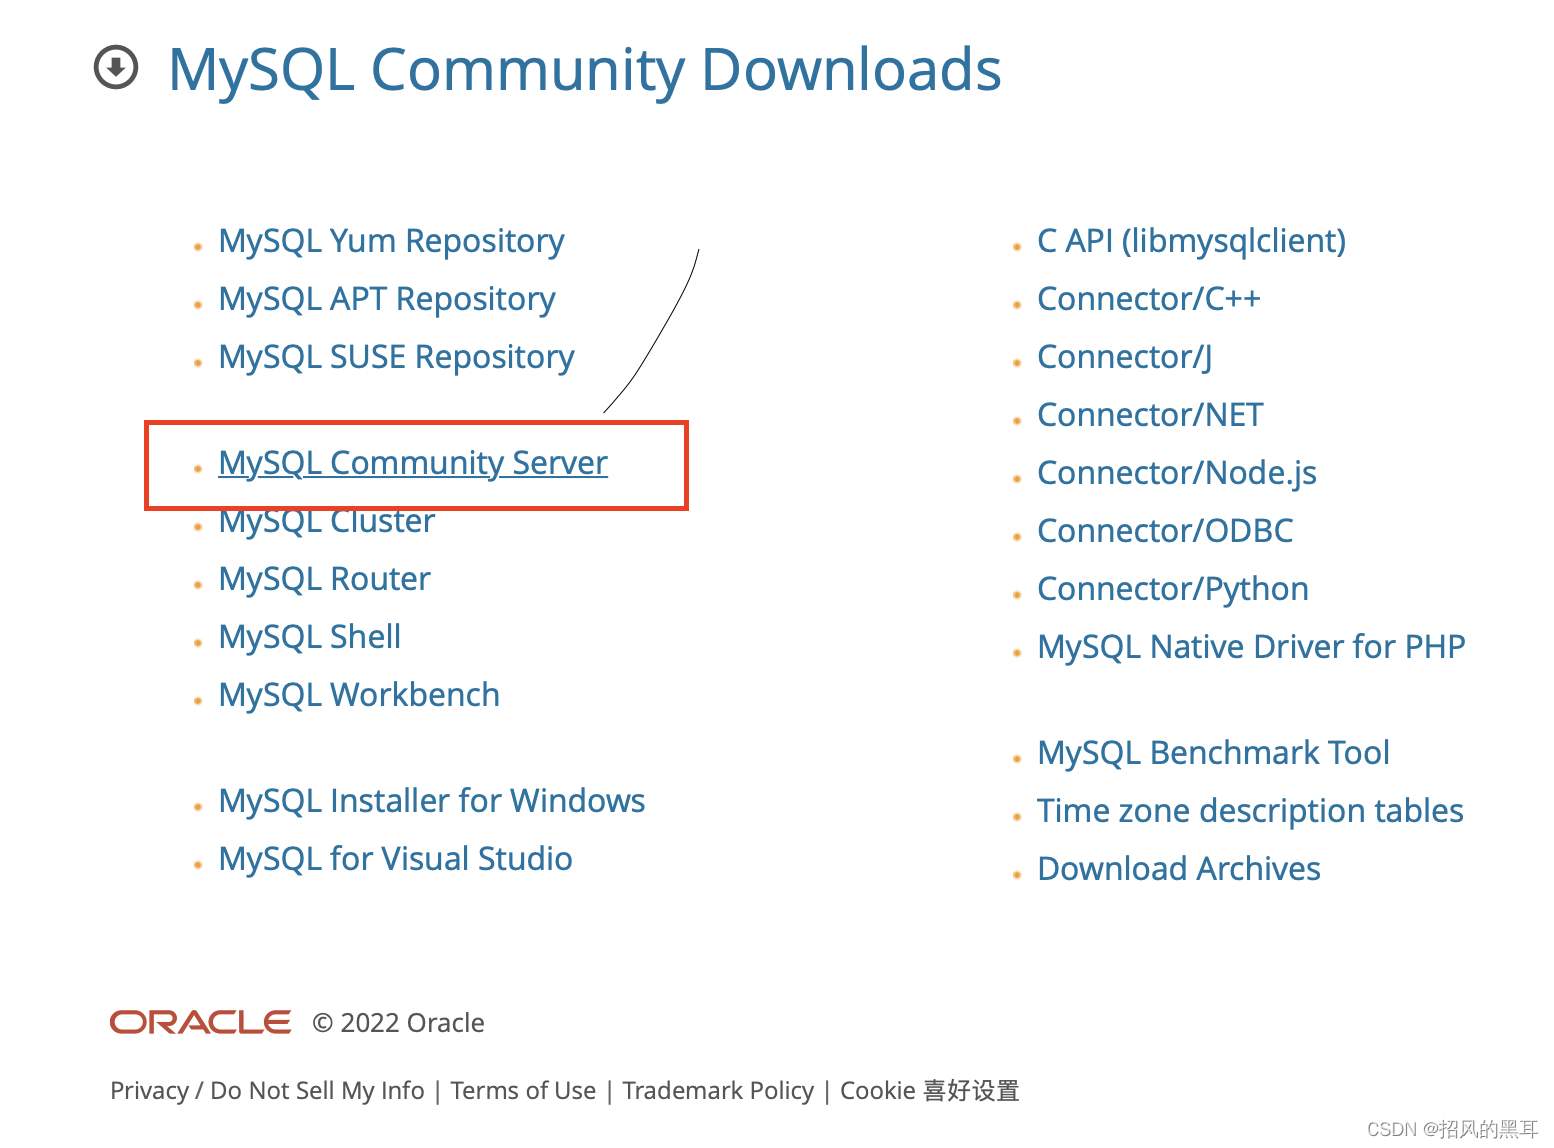This screenshot has width=1554, height=1148.
Task: Choose the Connector/ODBC link
Action: (1166, 531)
